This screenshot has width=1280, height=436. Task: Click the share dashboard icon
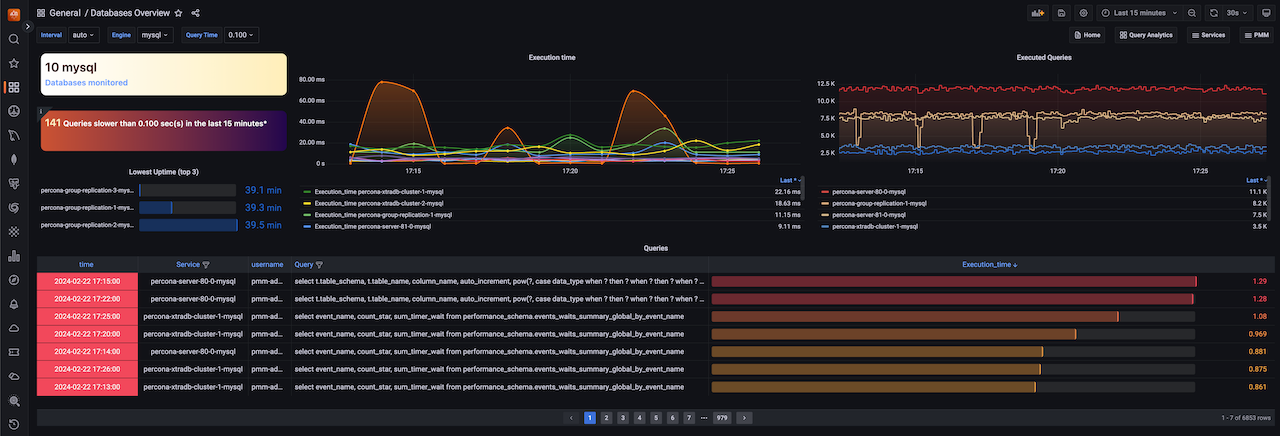pos(195,13)
